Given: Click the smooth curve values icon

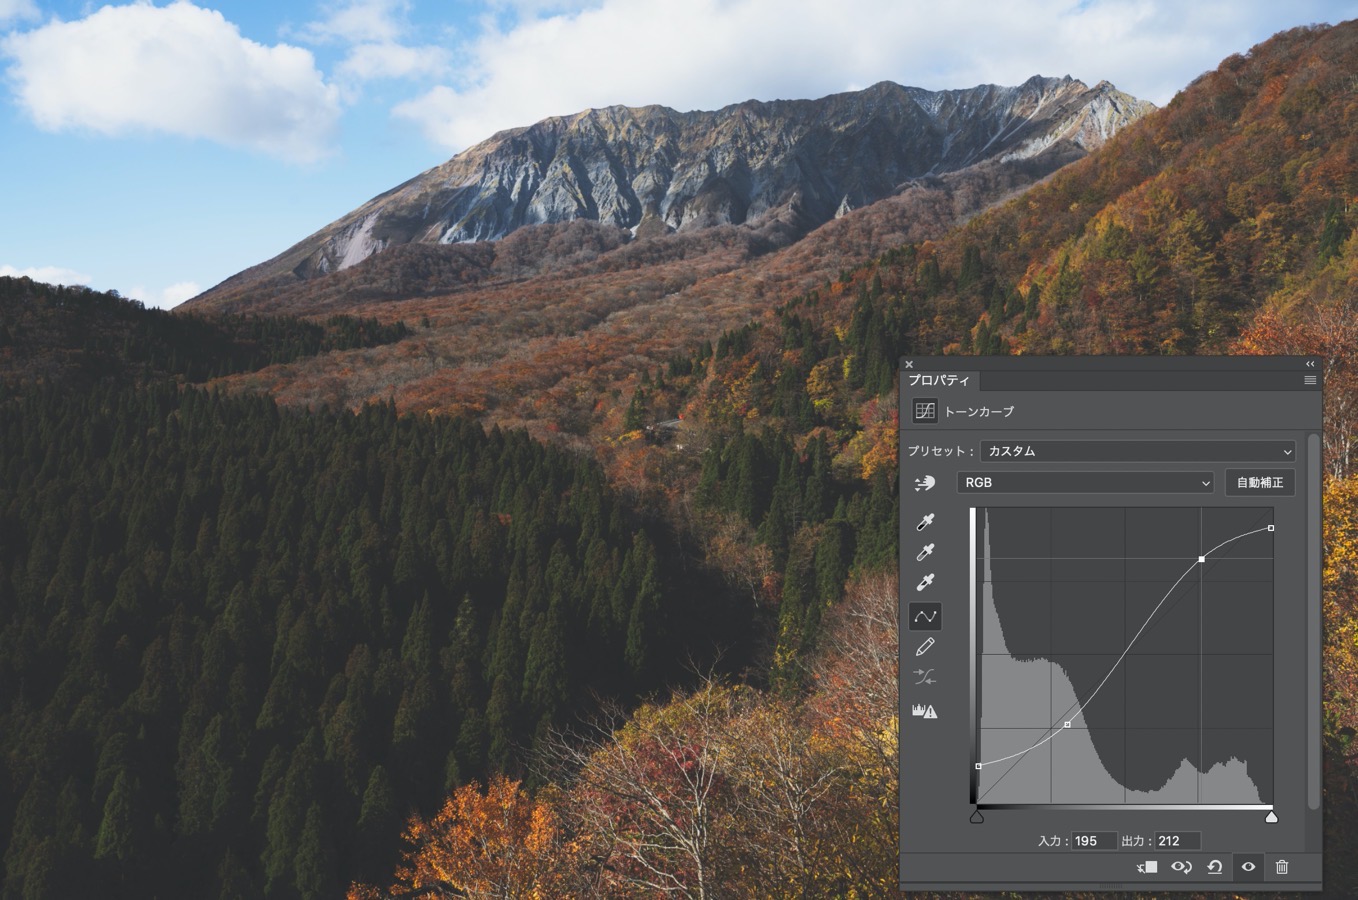Looking at the screenshot, I should click(925, 678).
